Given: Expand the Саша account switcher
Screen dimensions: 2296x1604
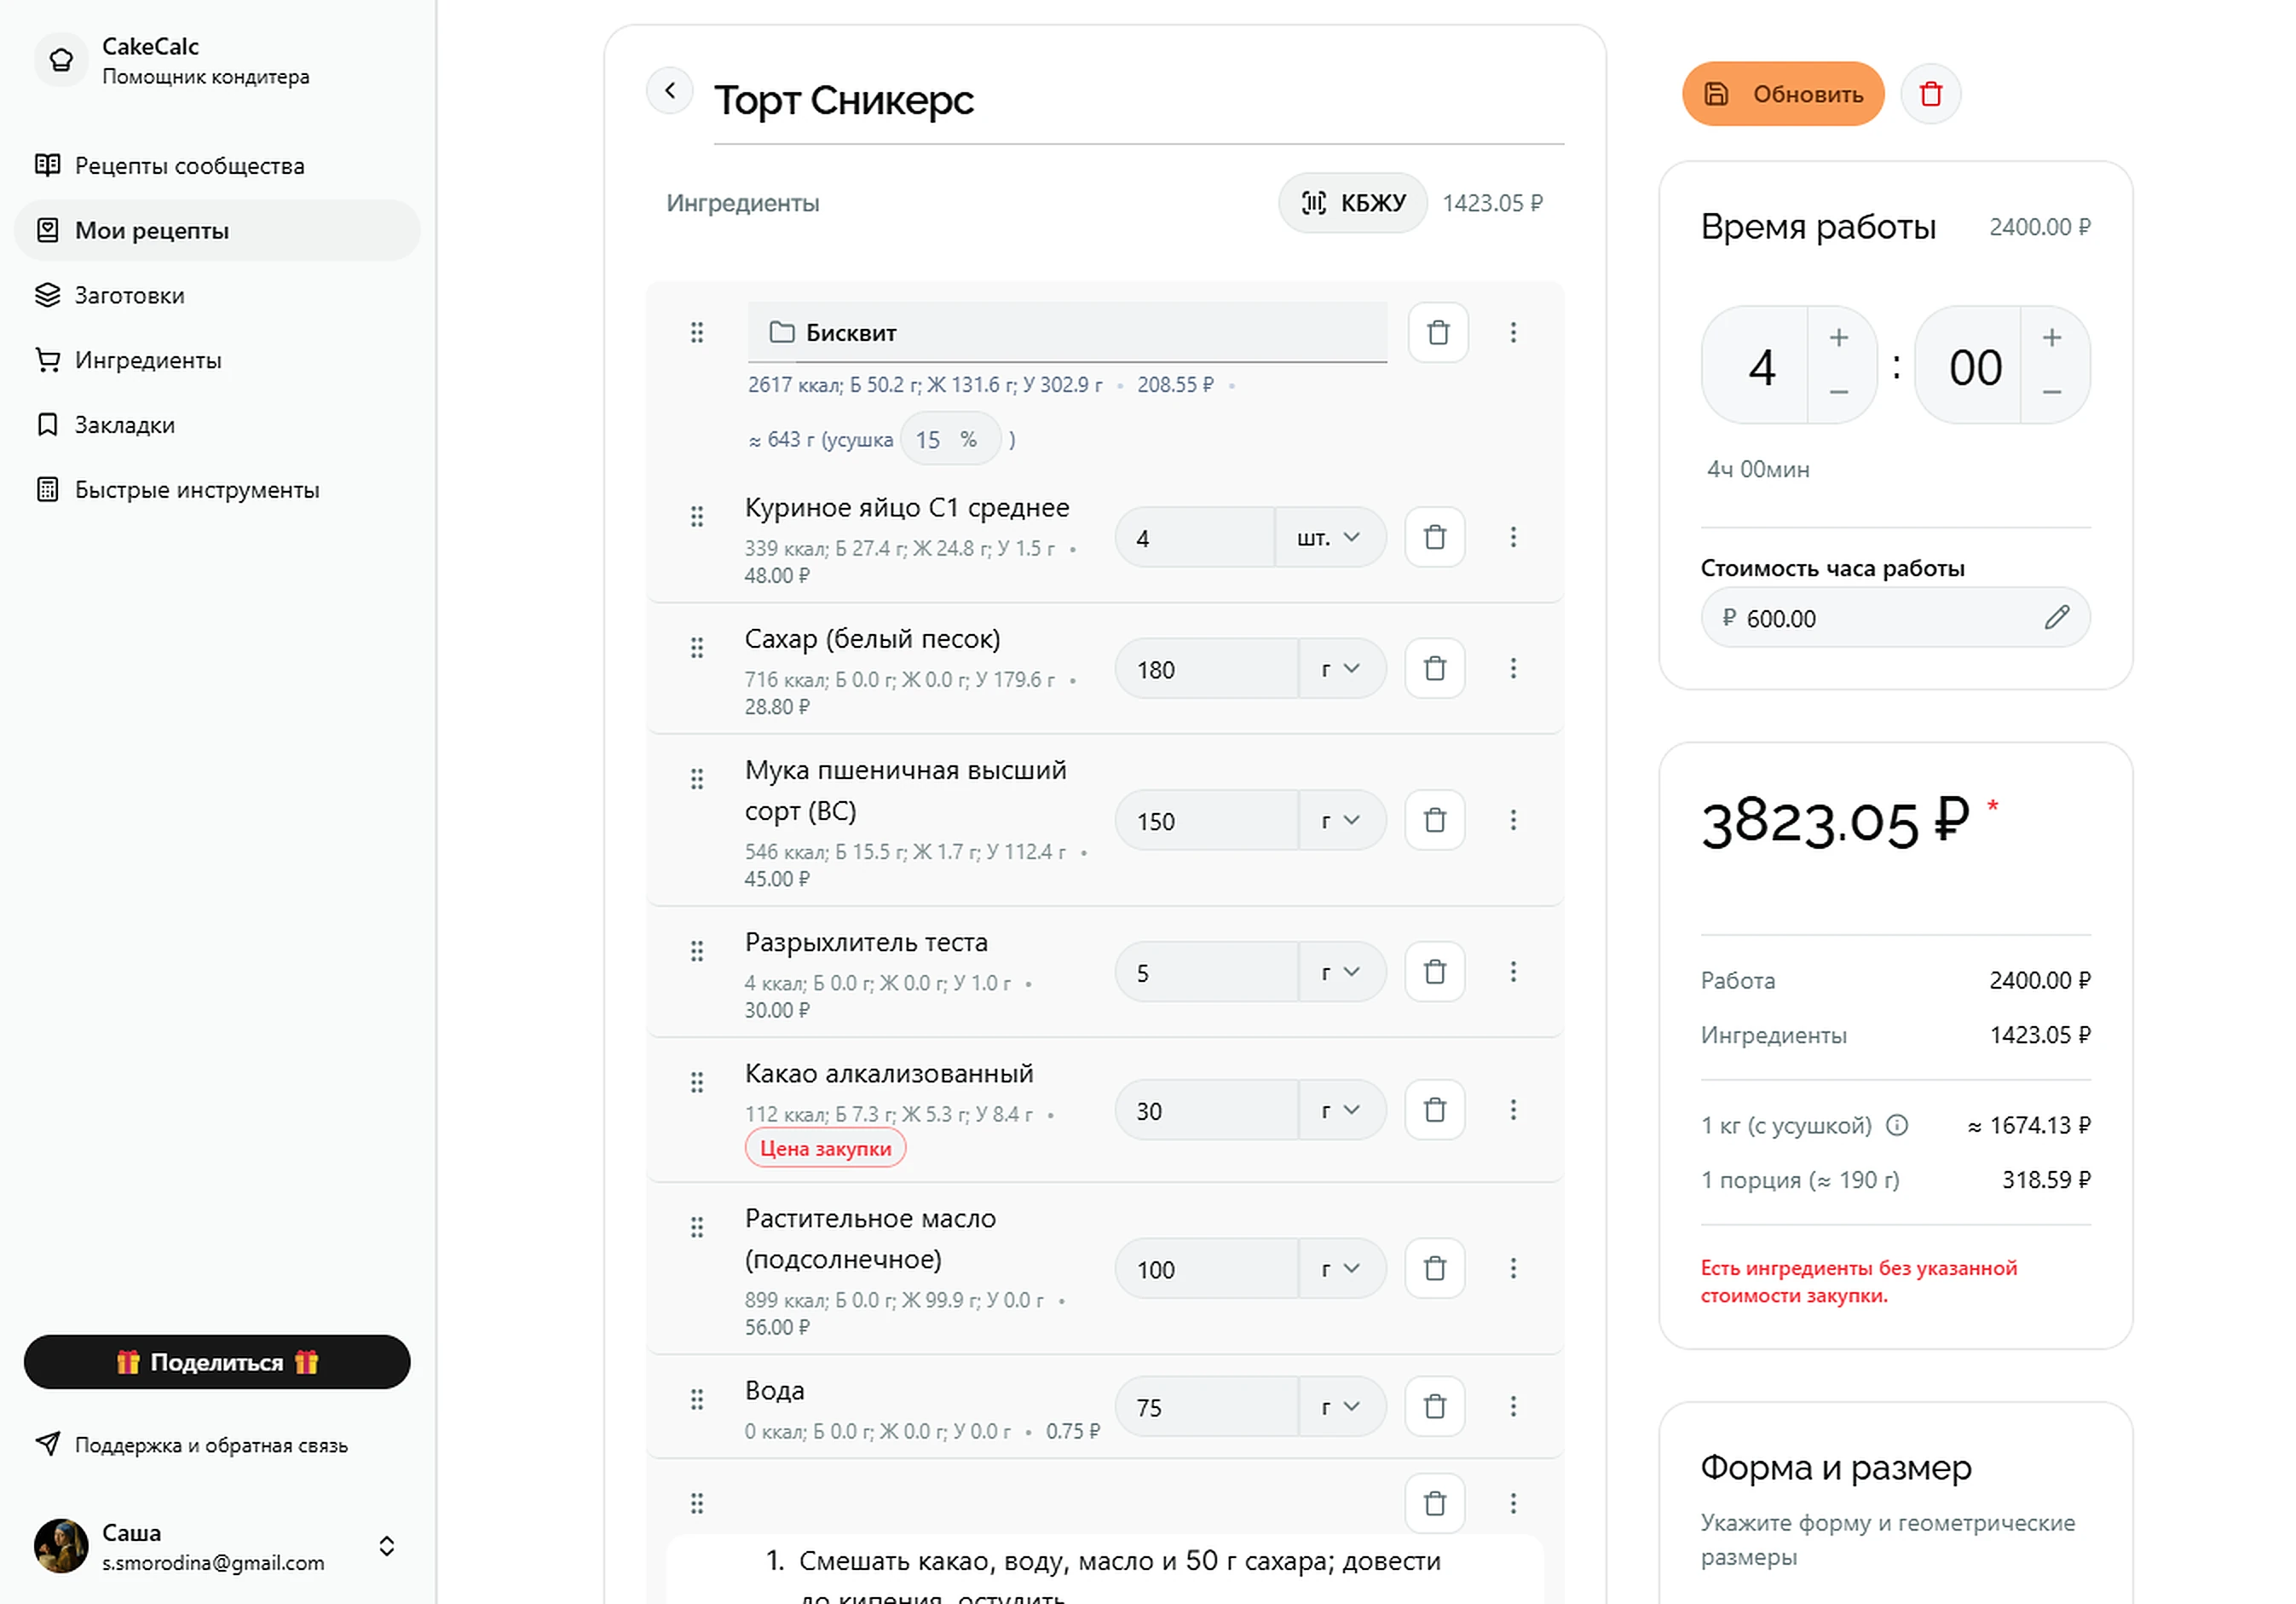Looking at the screenshot, I should tap(386, 1546).
